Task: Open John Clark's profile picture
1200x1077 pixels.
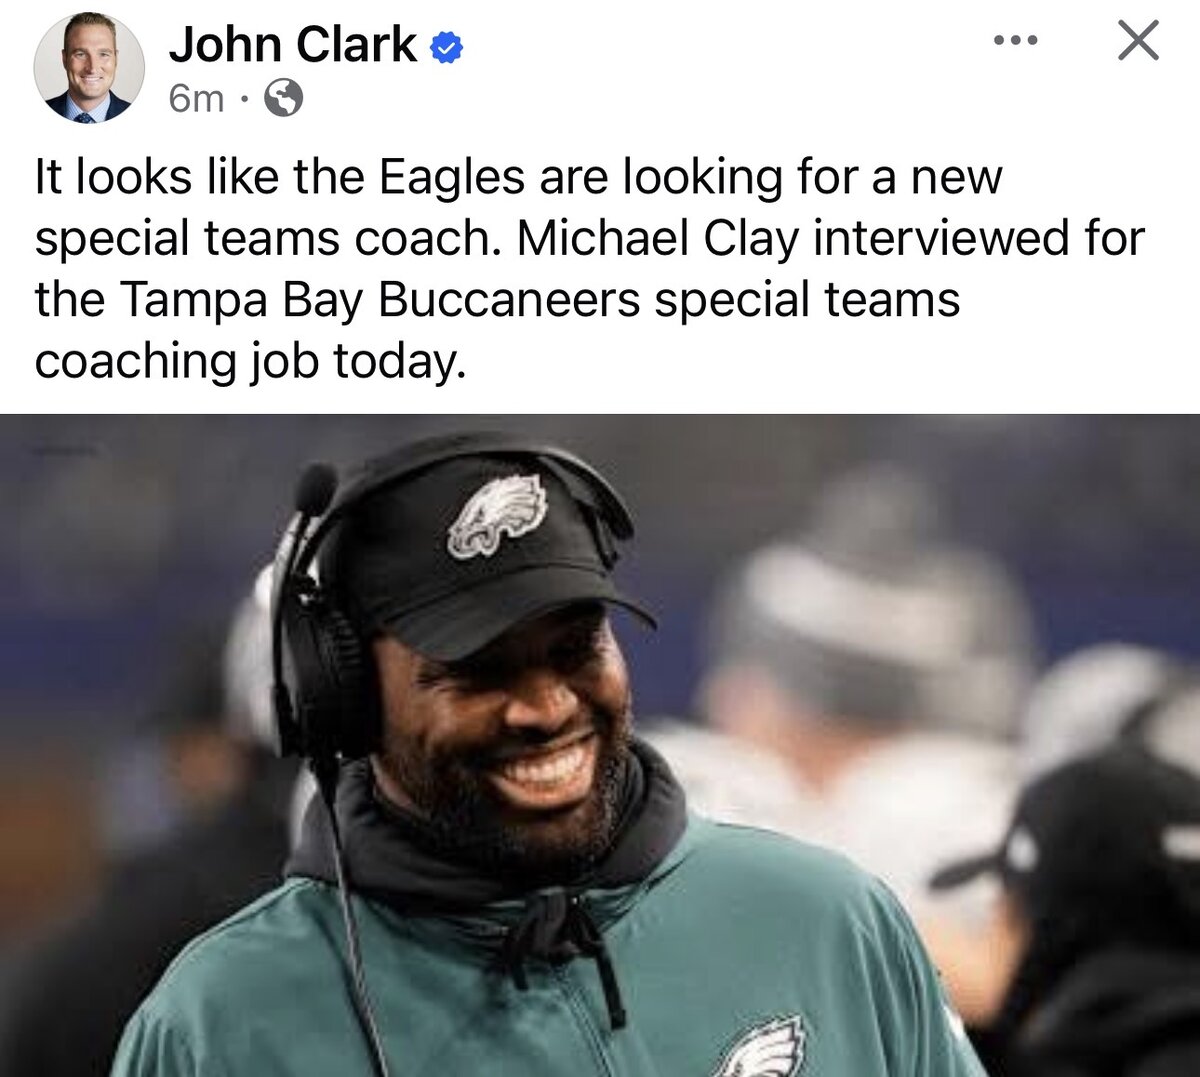Action: pos(89,68)
